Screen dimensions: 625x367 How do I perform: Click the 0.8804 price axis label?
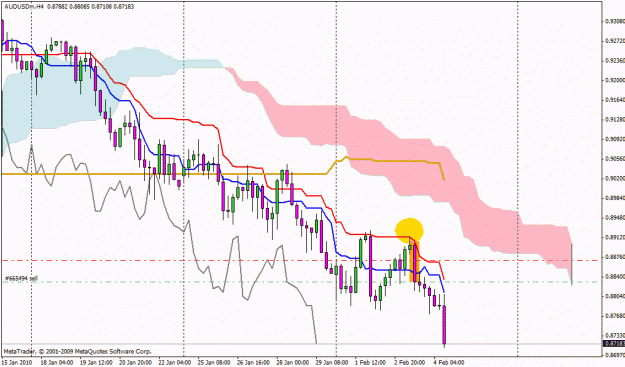click(x=615, y=296)
